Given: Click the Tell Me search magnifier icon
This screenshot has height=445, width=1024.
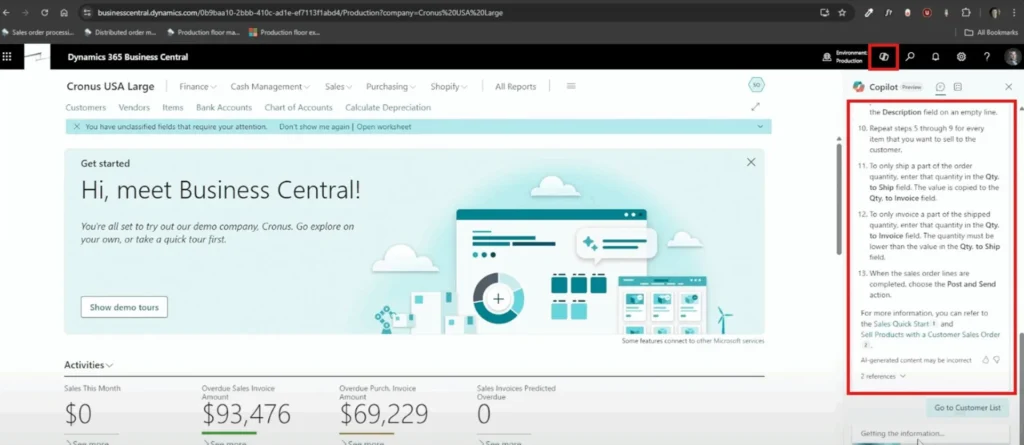Looking at the screenshot, I should 910,57.
